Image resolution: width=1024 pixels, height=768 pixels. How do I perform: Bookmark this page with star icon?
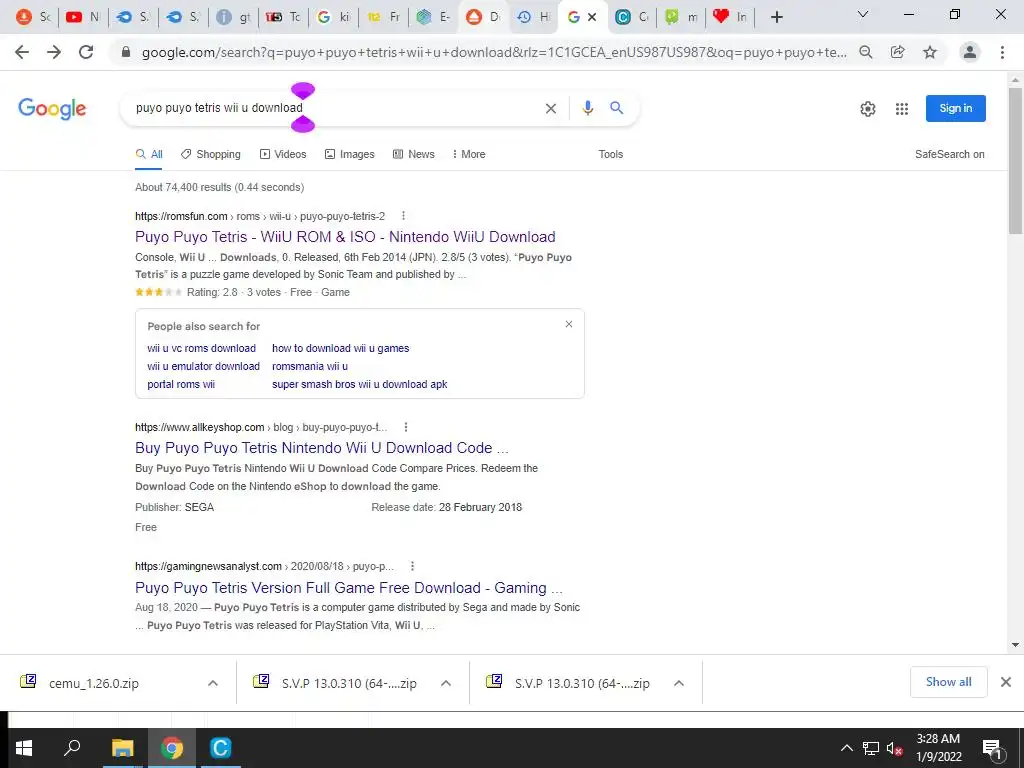click(x=930, y=52)
